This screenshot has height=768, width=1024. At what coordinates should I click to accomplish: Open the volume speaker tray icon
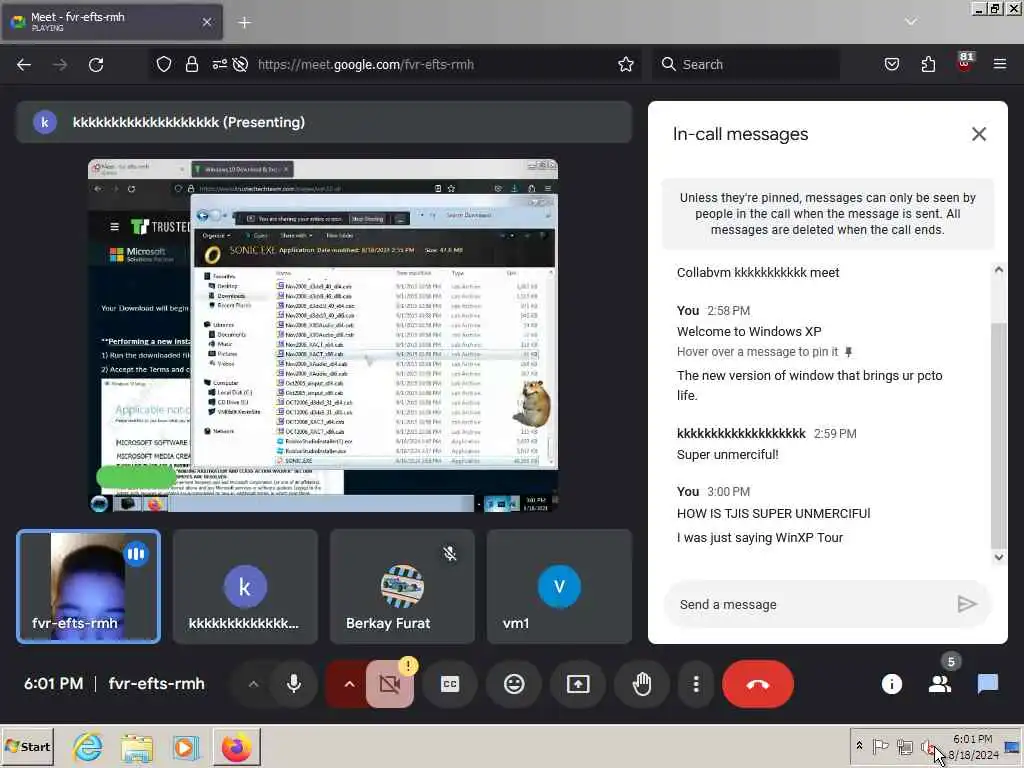[x=927, y=746]
